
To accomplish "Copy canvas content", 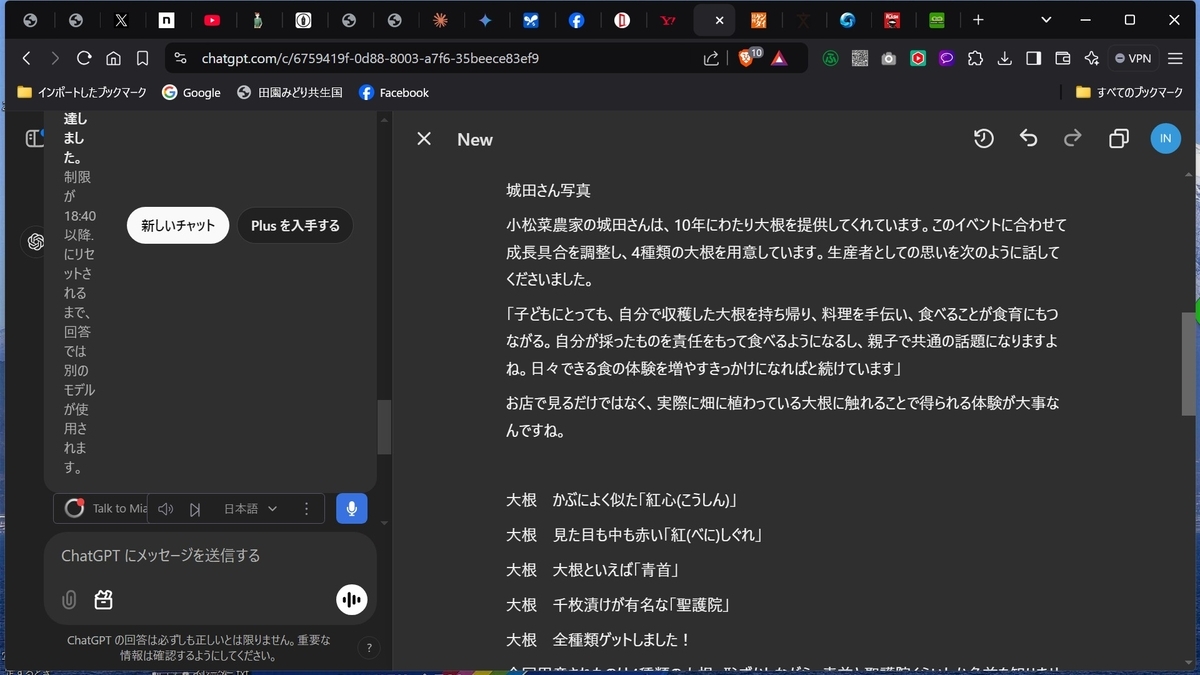I will [1119, 139].
